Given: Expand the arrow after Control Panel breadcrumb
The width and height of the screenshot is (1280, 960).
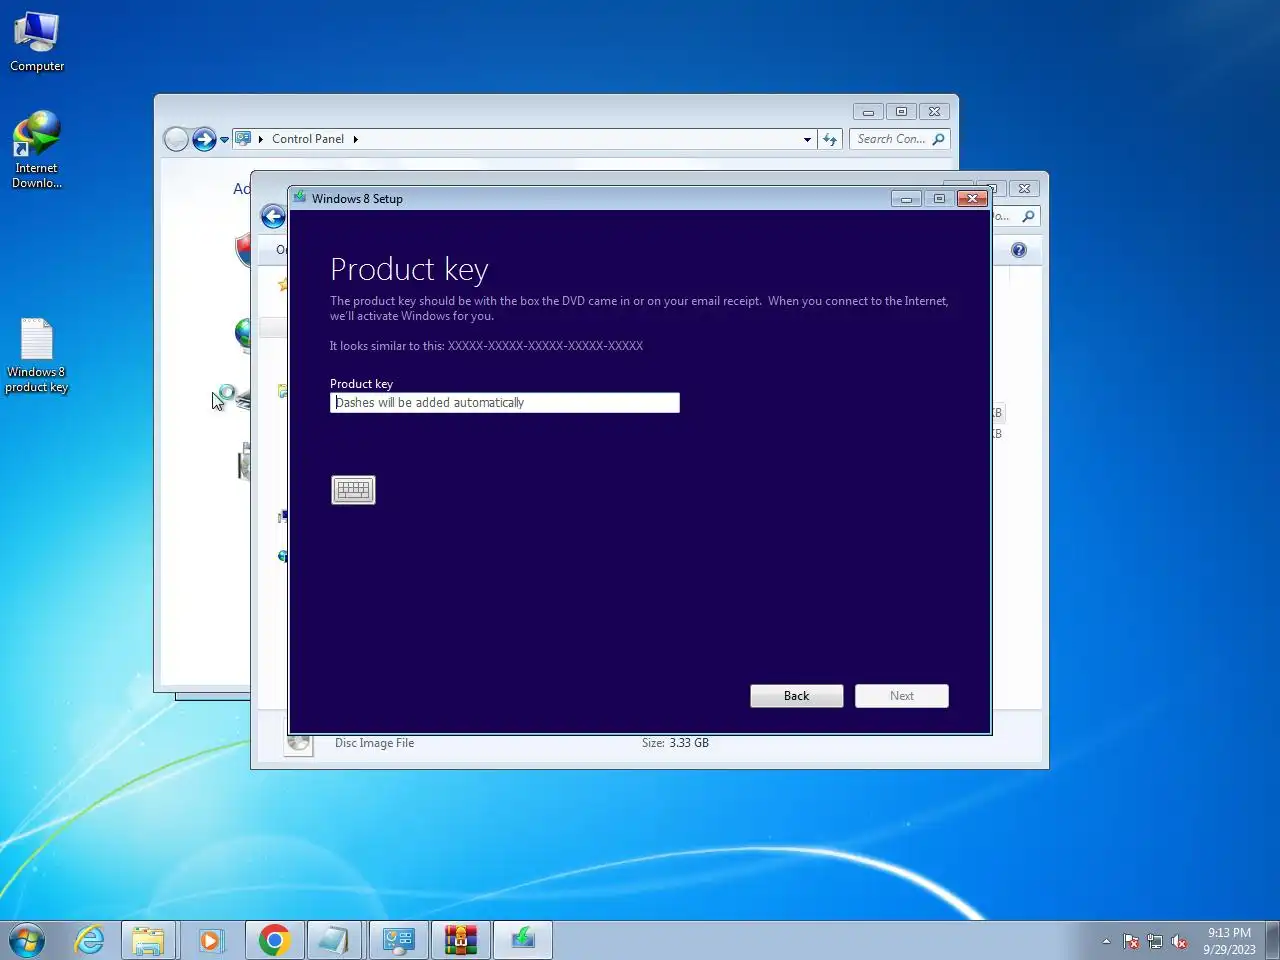Looking at the screenshot, I should click(x=355, y=139).
